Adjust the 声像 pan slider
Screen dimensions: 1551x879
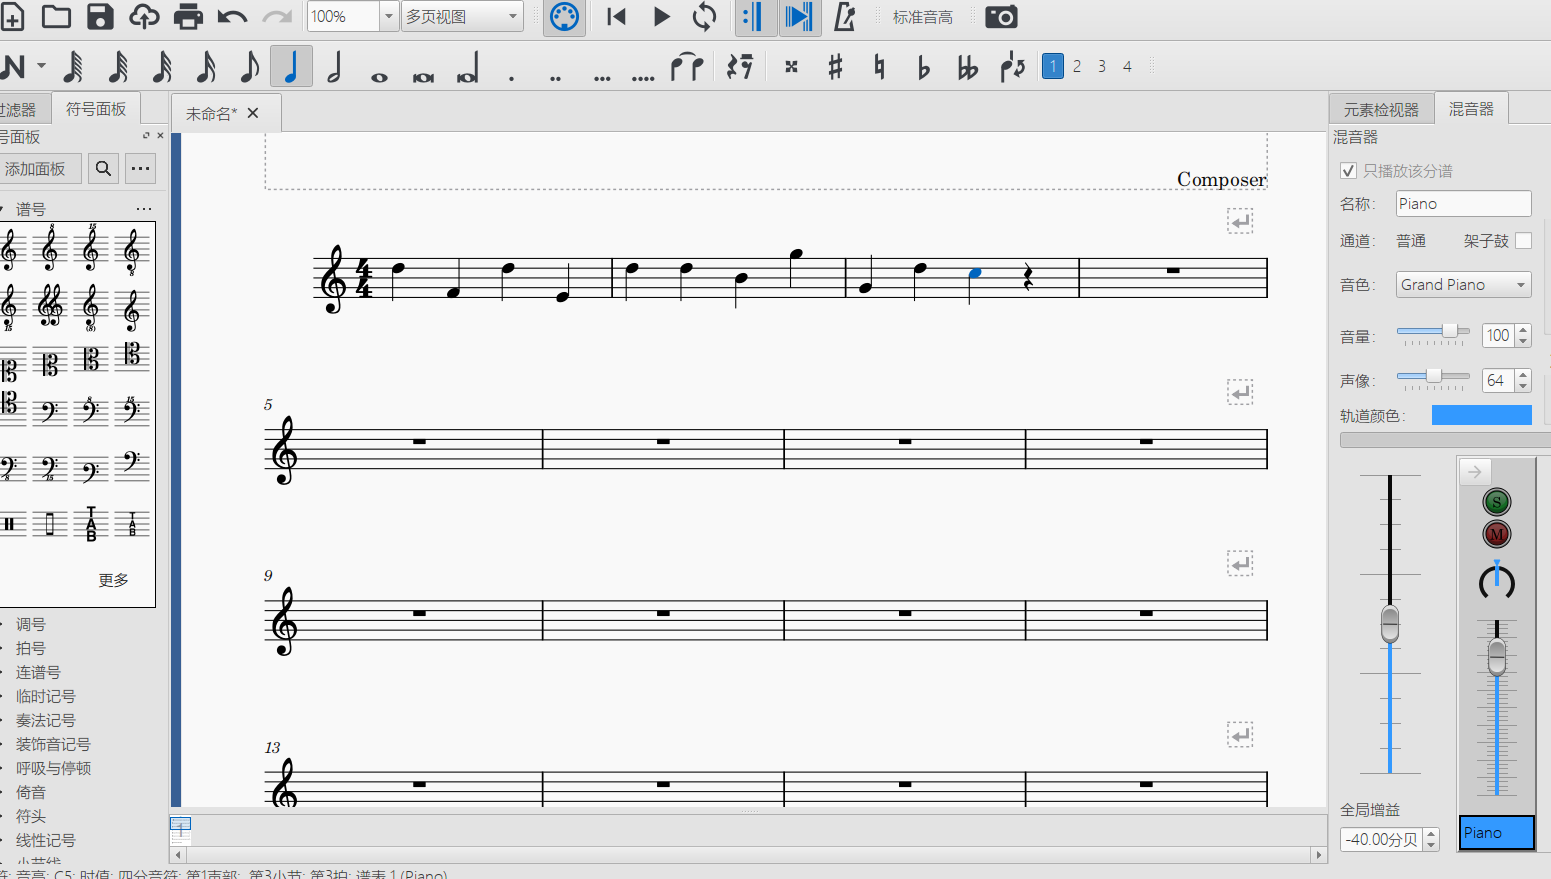click(x=1433, y=376)
